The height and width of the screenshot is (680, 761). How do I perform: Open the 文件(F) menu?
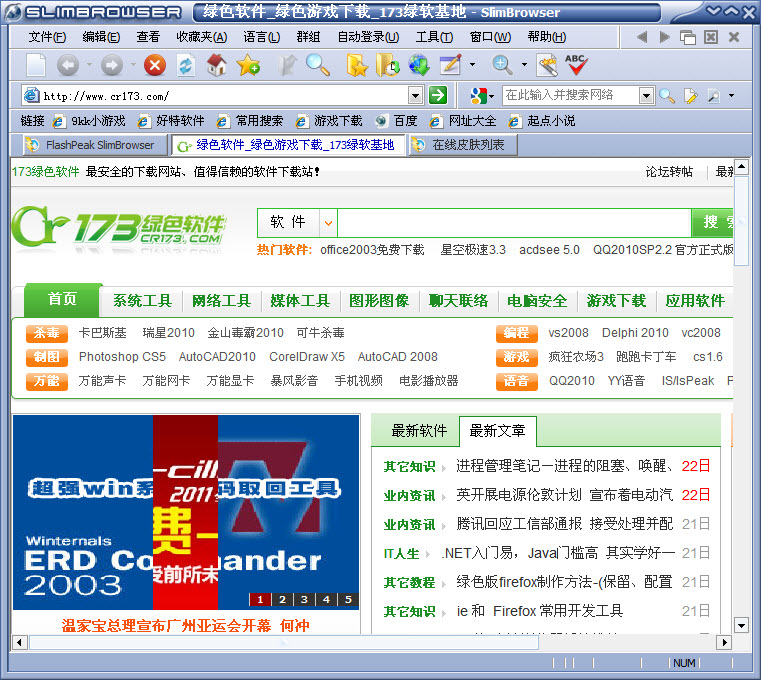47,37
